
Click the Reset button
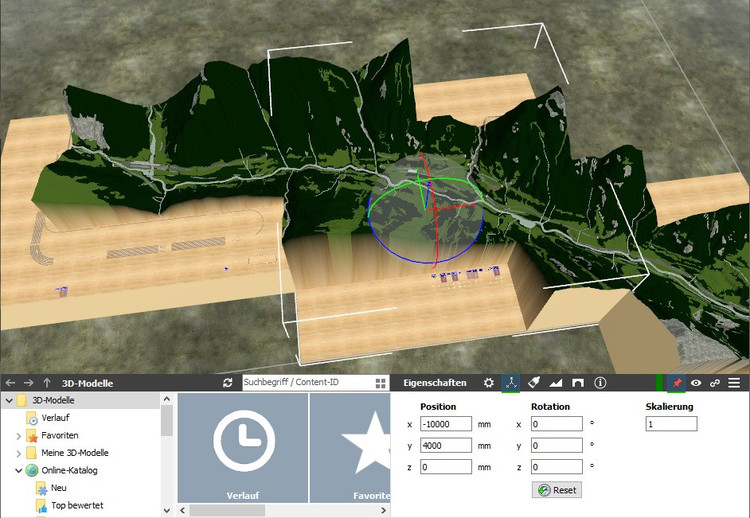pyautogui.click(x=557, y=490)
